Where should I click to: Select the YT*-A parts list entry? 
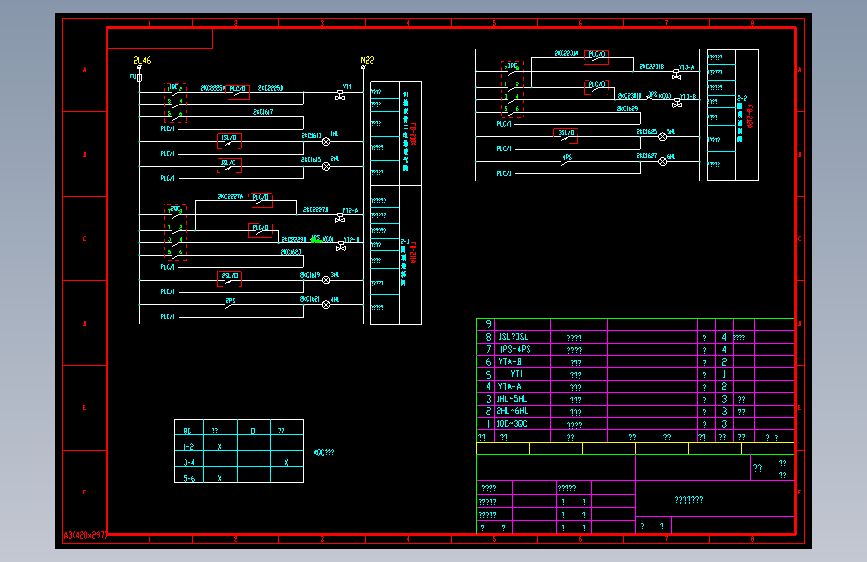coord(509,387)
